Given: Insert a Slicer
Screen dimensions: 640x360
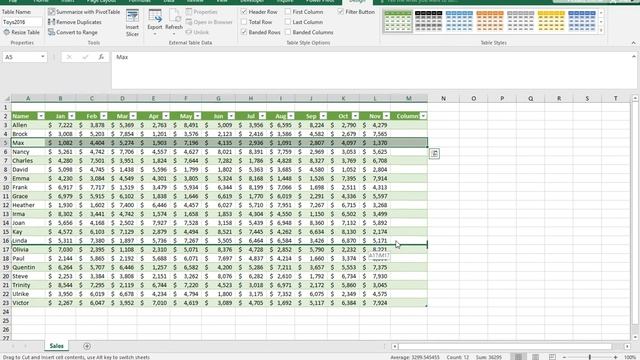Looking at the screenshot, I should tap(132, 23).
